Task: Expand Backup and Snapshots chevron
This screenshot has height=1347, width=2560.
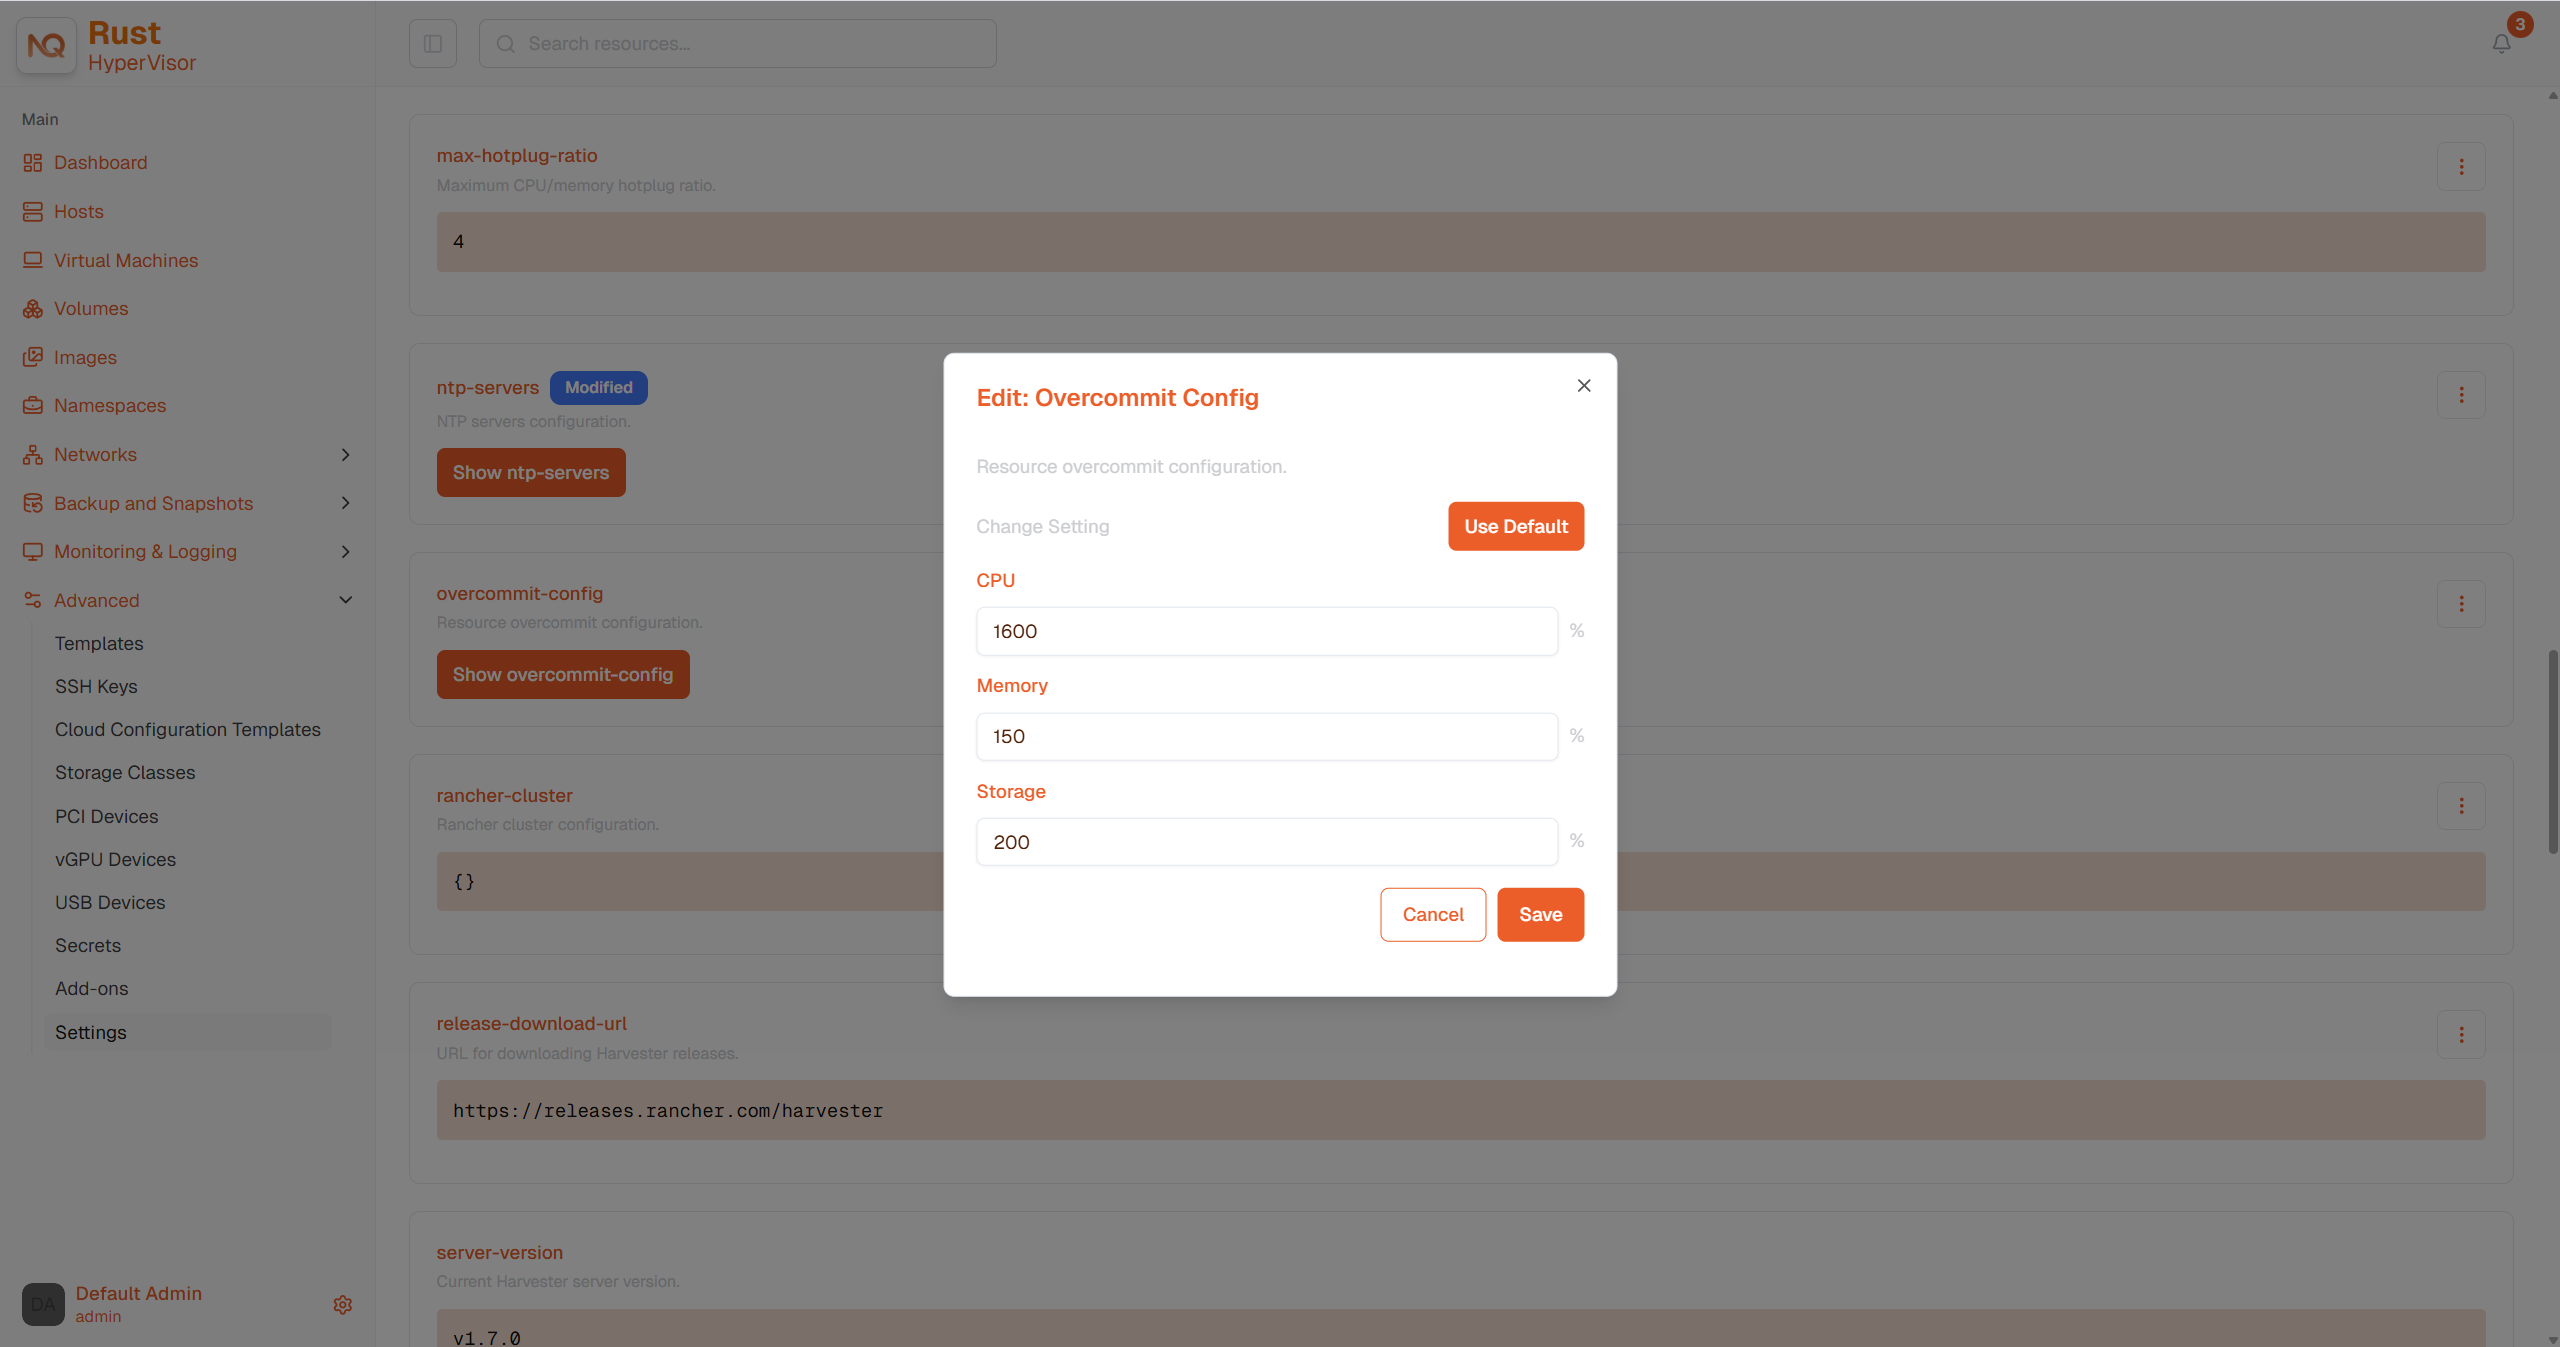Action: pyautogui.click(x=346, y=503)
